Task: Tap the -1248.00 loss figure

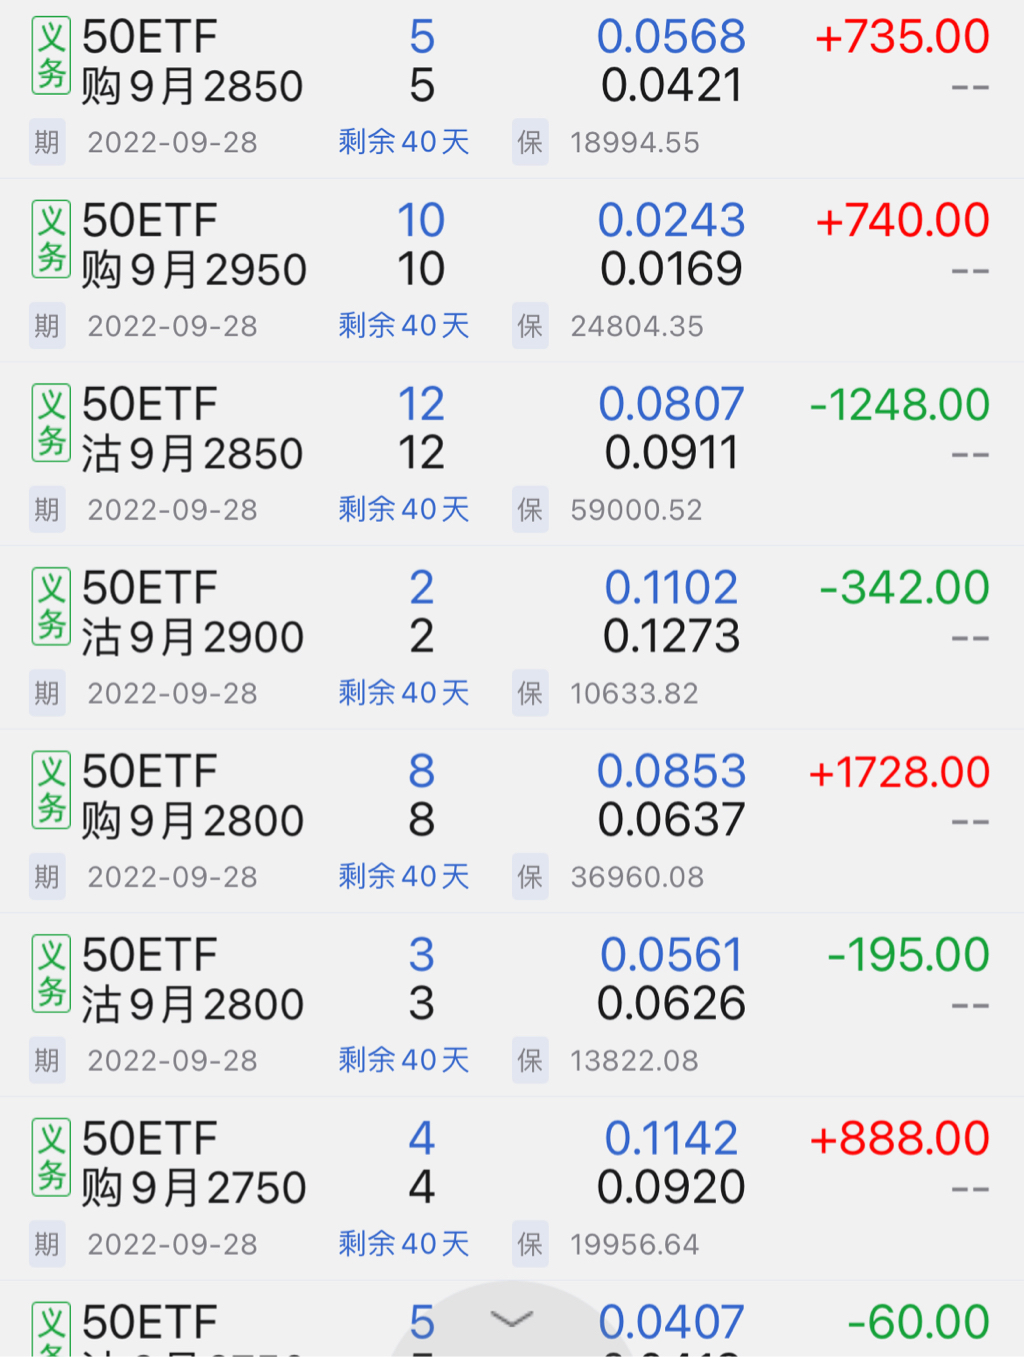Action: point(899,405)
